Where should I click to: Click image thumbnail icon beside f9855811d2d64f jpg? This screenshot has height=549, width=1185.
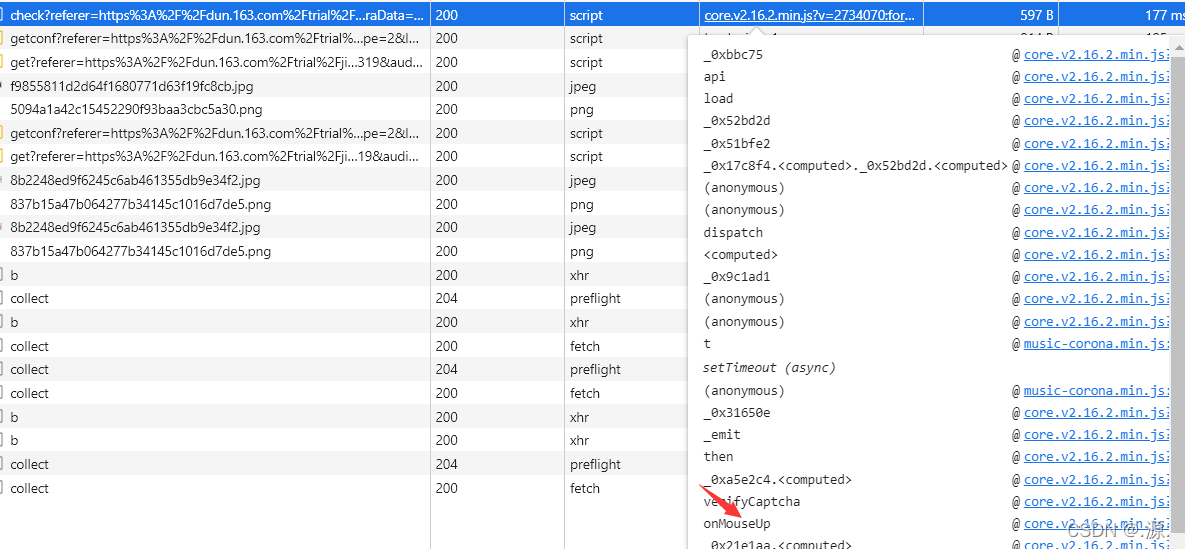coord(3,86)
